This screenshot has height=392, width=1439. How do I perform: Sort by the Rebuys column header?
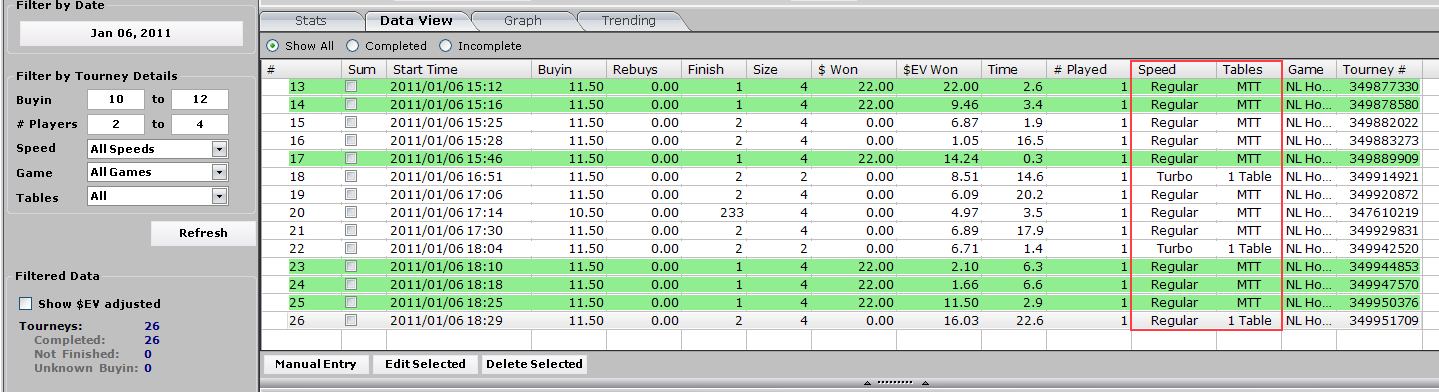tap(645, 70)
